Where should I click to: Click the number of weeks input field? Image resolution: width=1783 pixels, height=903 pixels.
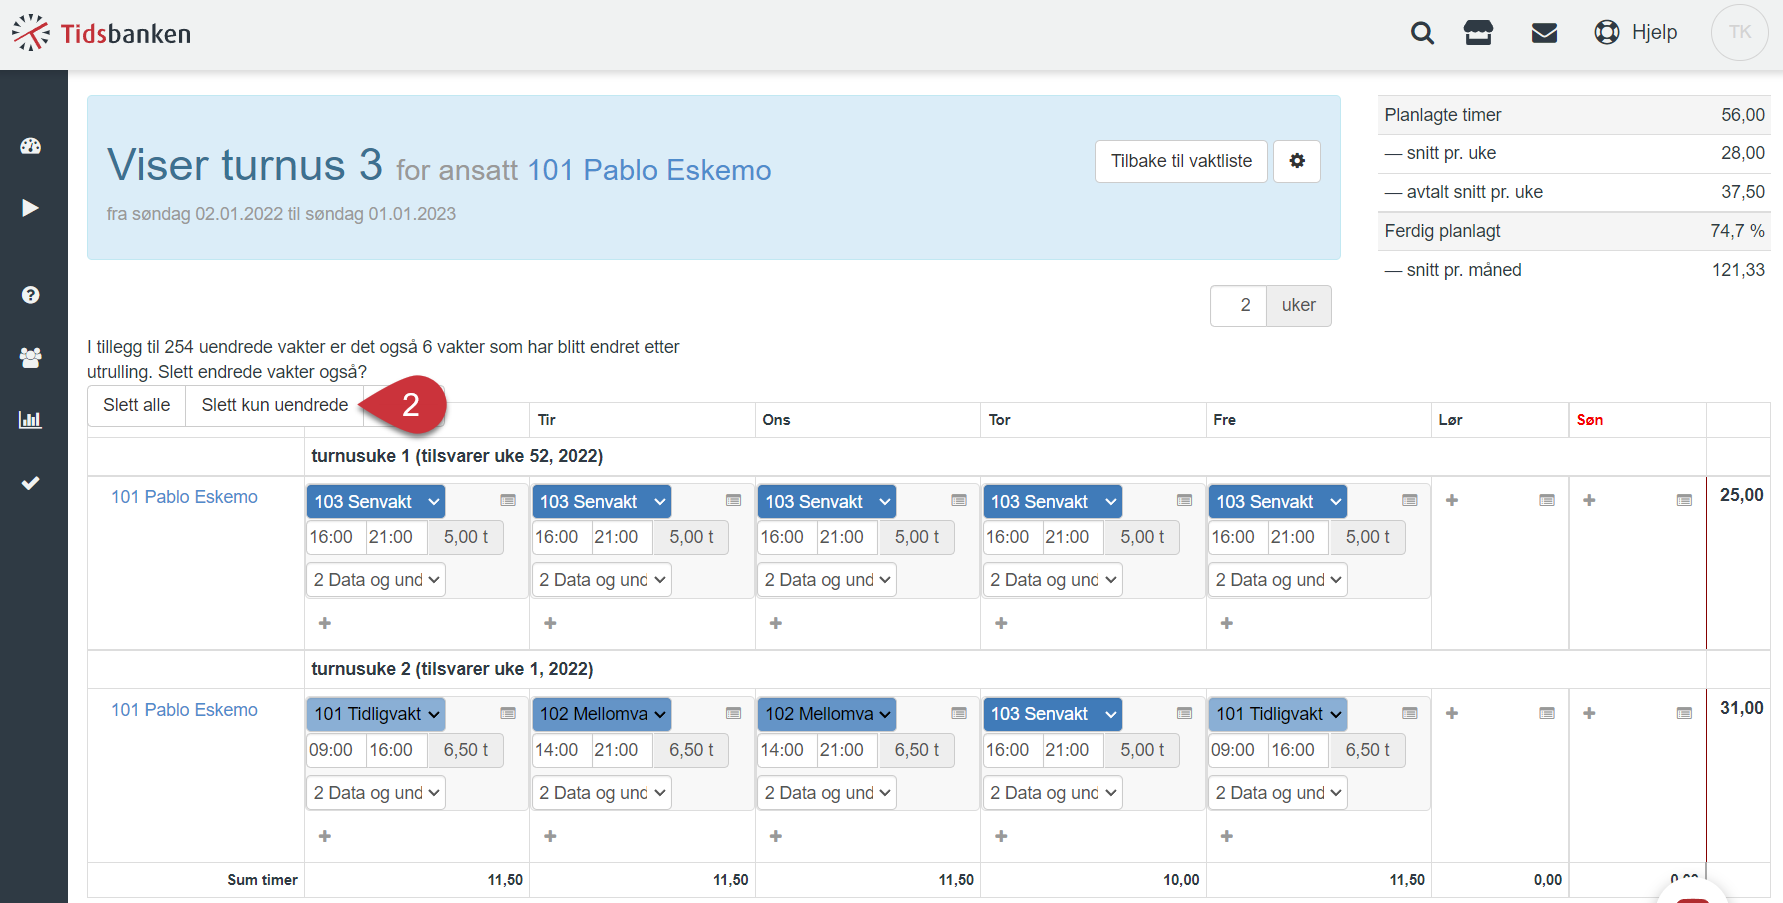pyautogui.click(x=1239, y=306)
